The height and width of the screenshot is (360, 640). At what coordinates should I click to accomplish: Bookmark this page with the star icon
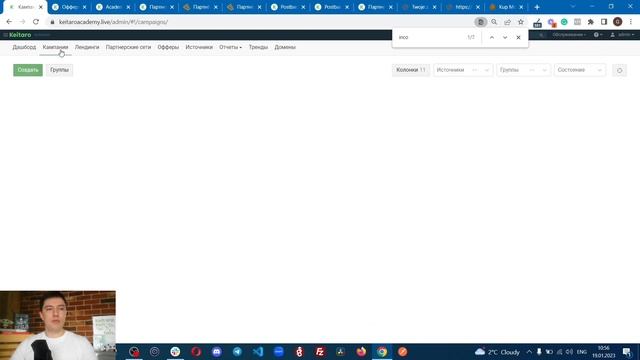[x=521, y=22]
